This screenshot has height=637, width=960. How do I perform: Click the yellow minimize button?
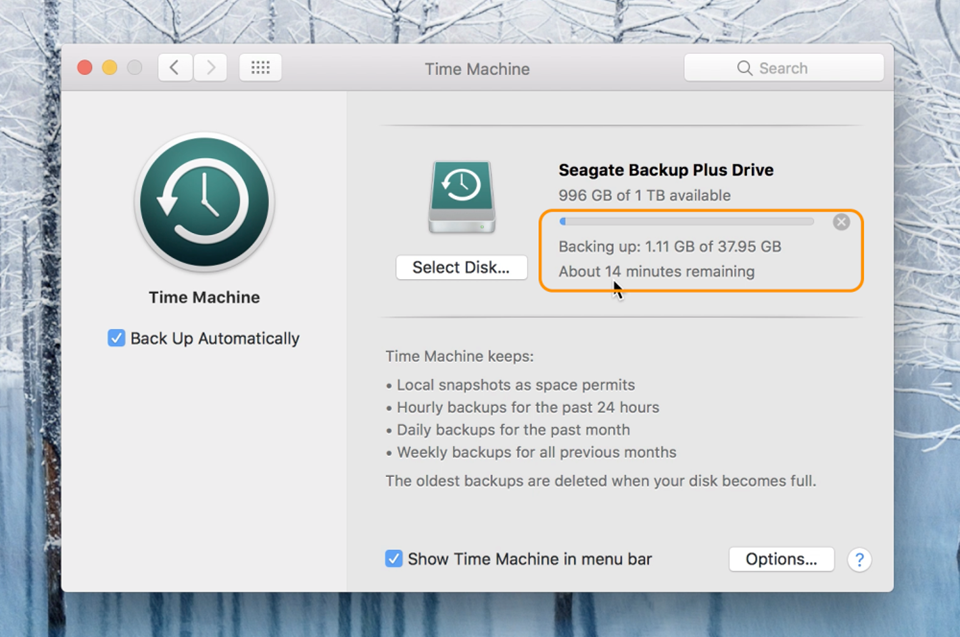110,67
